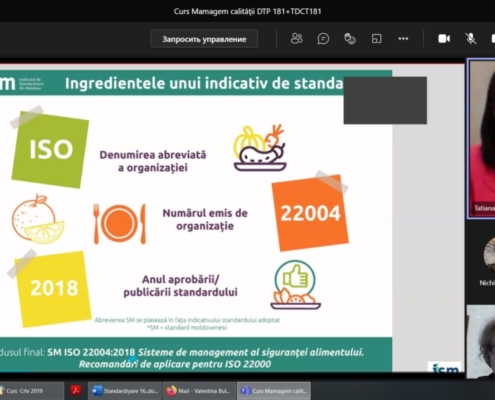
Task: Open the reactions icon in meeting toolbar
Action: tap(350, 39)
